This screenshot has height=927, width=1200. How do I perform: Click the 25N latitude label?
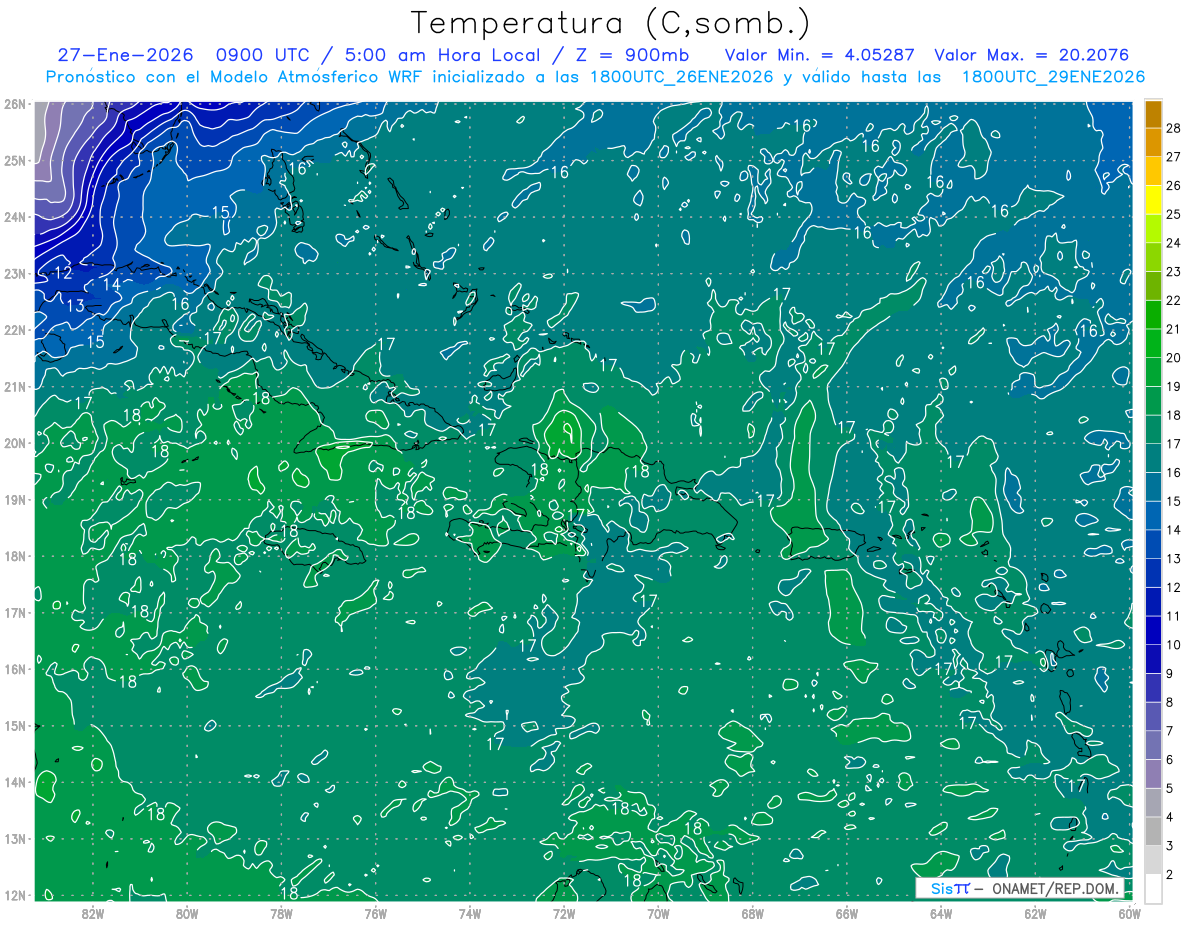click(x=14, y=160)
